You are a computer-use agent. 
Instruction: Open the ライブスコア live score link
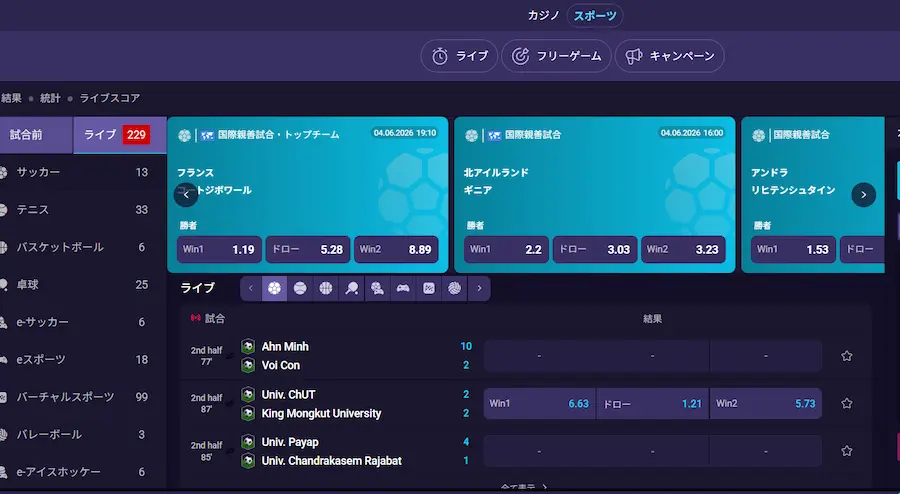coord(110,98)
